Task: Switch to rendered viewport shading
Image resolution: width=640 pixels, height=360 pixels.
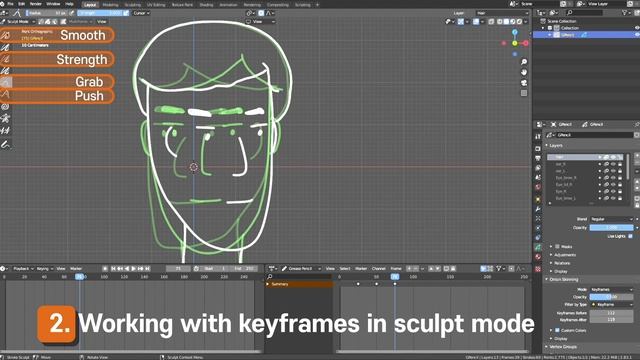Action: pyautogui.click(x=519, y=21)
